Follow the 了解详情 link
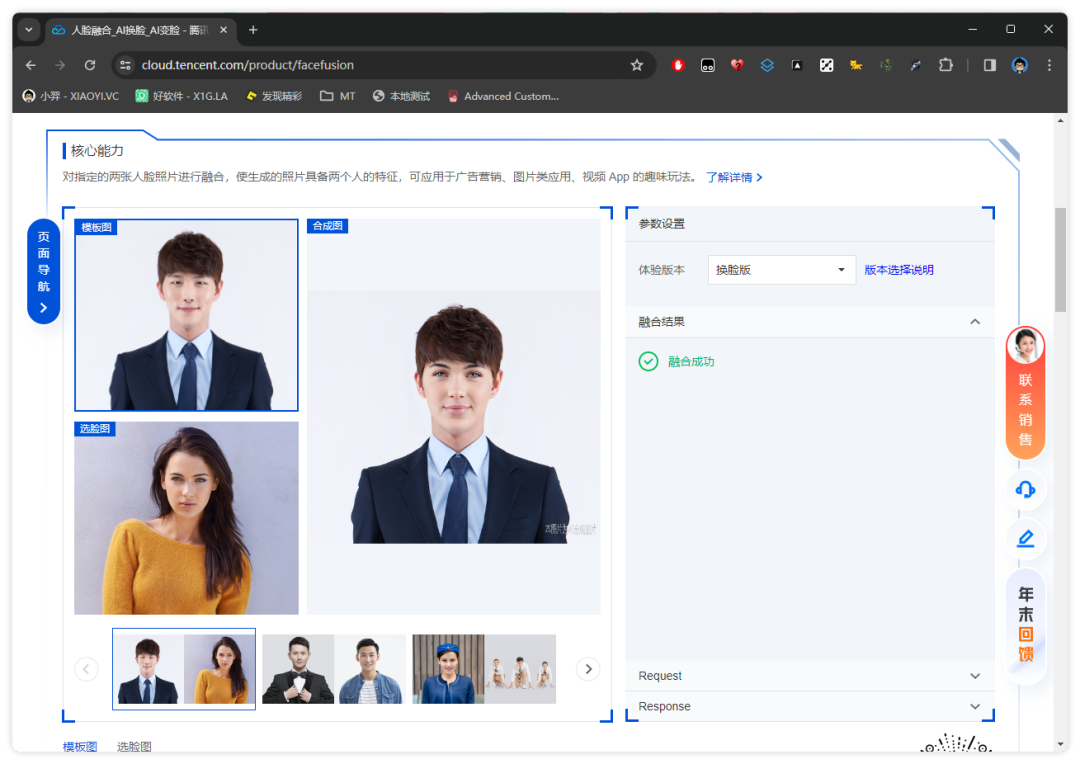Viewport: 1080px width, 764px height. tap(734, 177)
